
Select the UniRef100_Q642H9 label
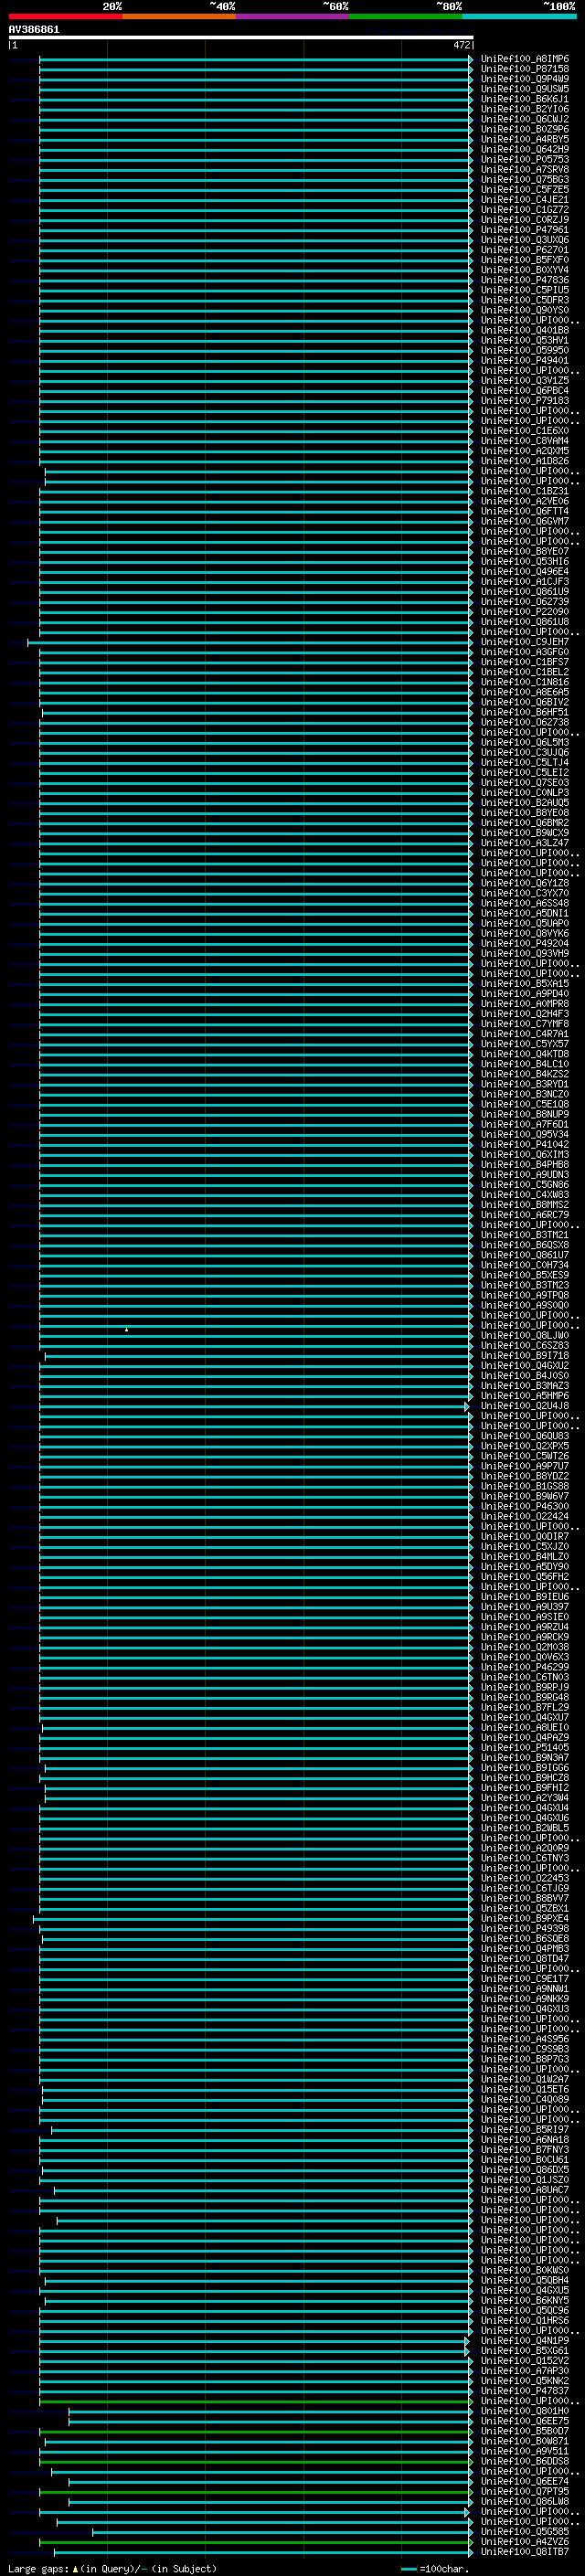click(525, 149)
